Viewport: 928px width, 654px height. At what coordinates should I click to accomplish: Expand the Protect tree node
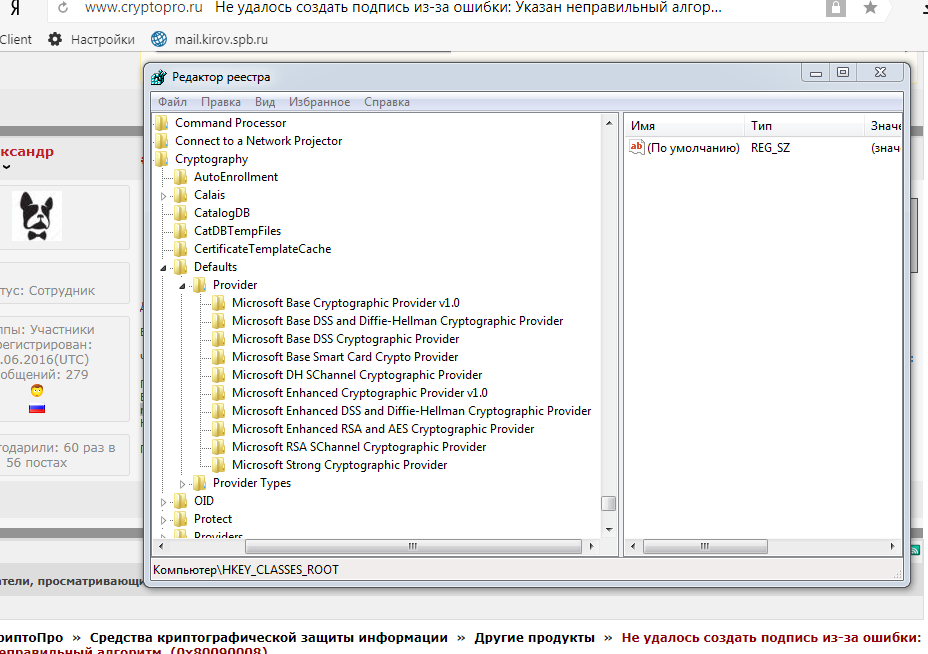pos(164,520)
